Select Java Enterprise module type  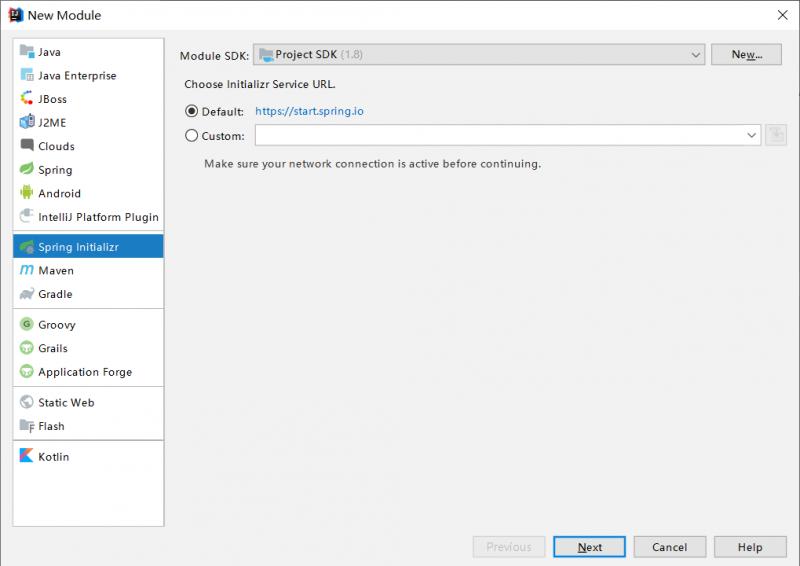point(77,75)
